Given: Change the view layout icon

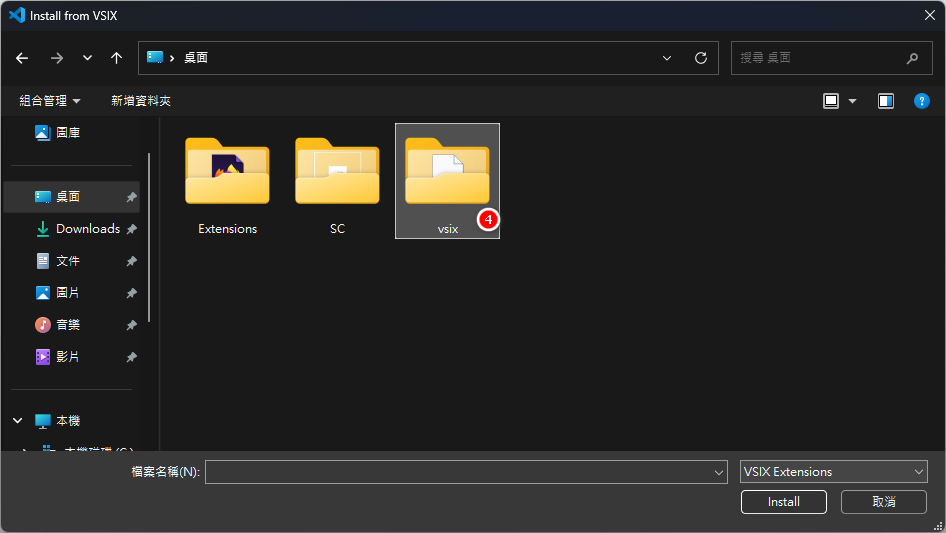Looking at the screenshot, I should tap(831, 101).
